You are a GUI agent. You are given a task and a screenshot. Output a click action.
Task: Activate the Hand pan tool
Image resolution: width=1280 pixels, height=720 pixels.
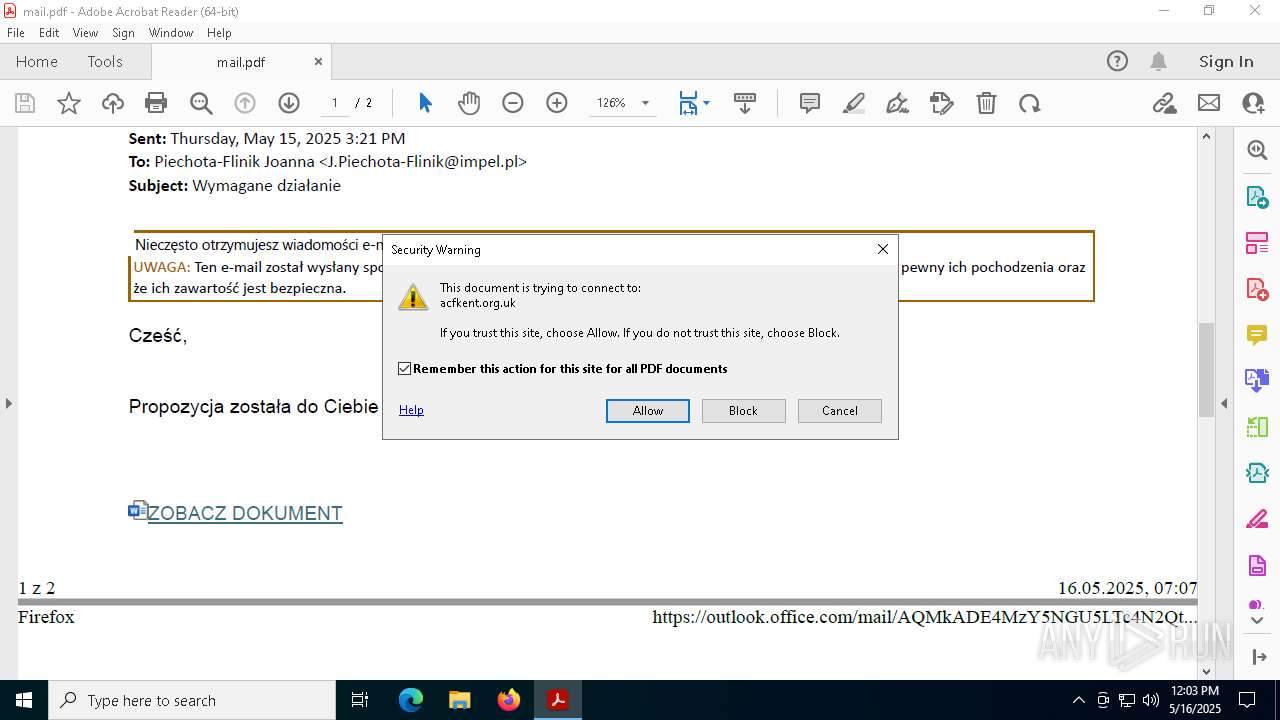pyautogui.click(x=469, y=103)
